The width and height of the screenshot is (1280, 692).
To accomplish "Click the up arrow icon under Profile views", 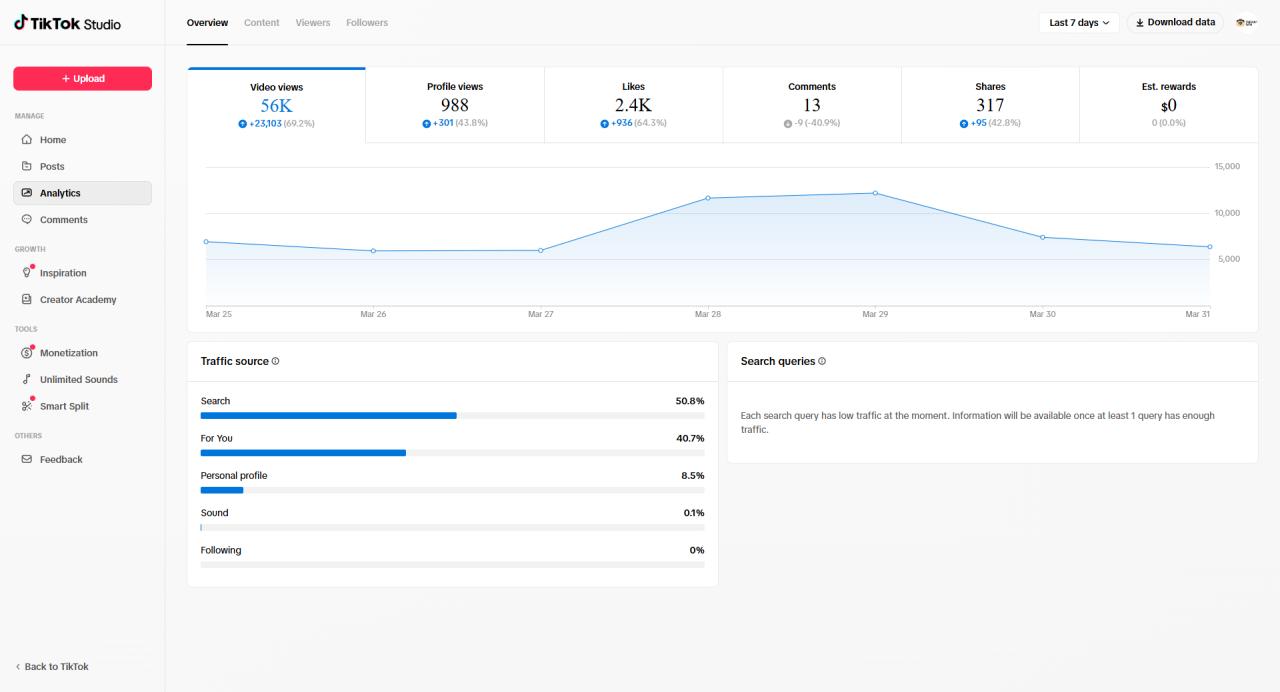I will pos(427,123).
